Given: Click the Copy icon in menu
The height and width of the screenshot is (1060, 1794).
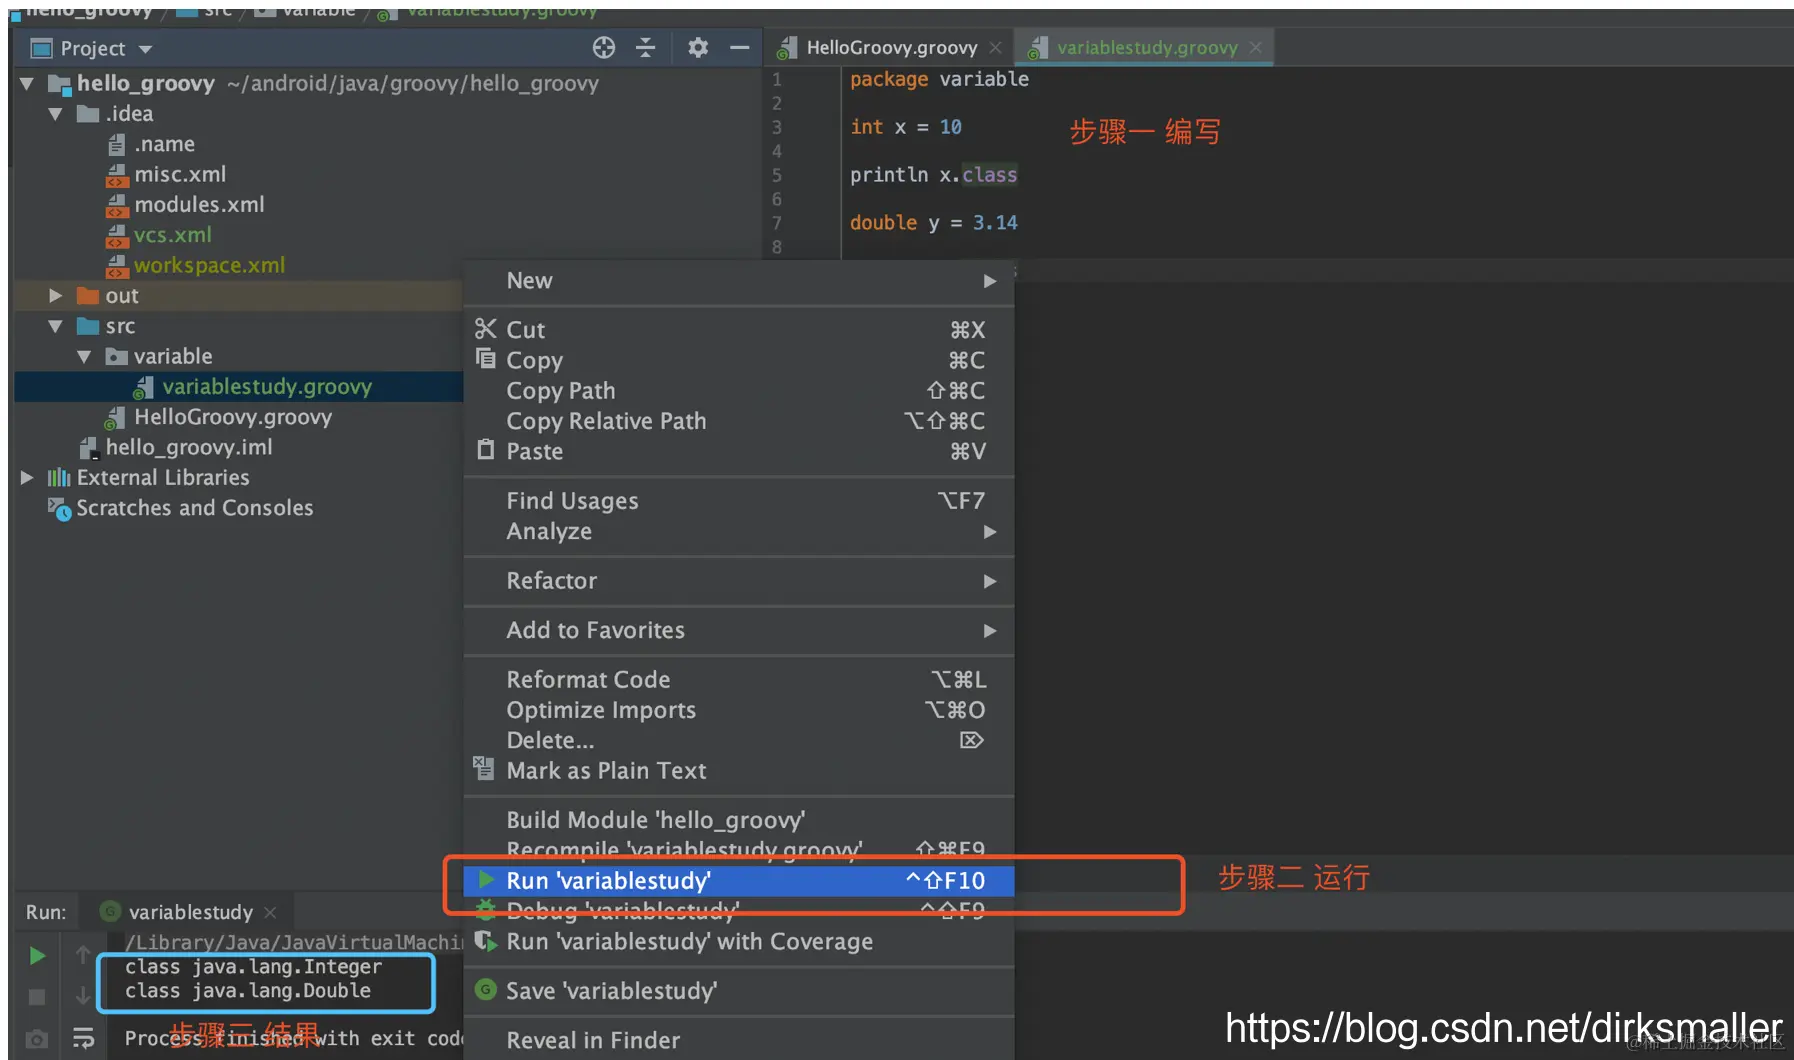Looking at the screenshot, I should click(x=486, y=359).
